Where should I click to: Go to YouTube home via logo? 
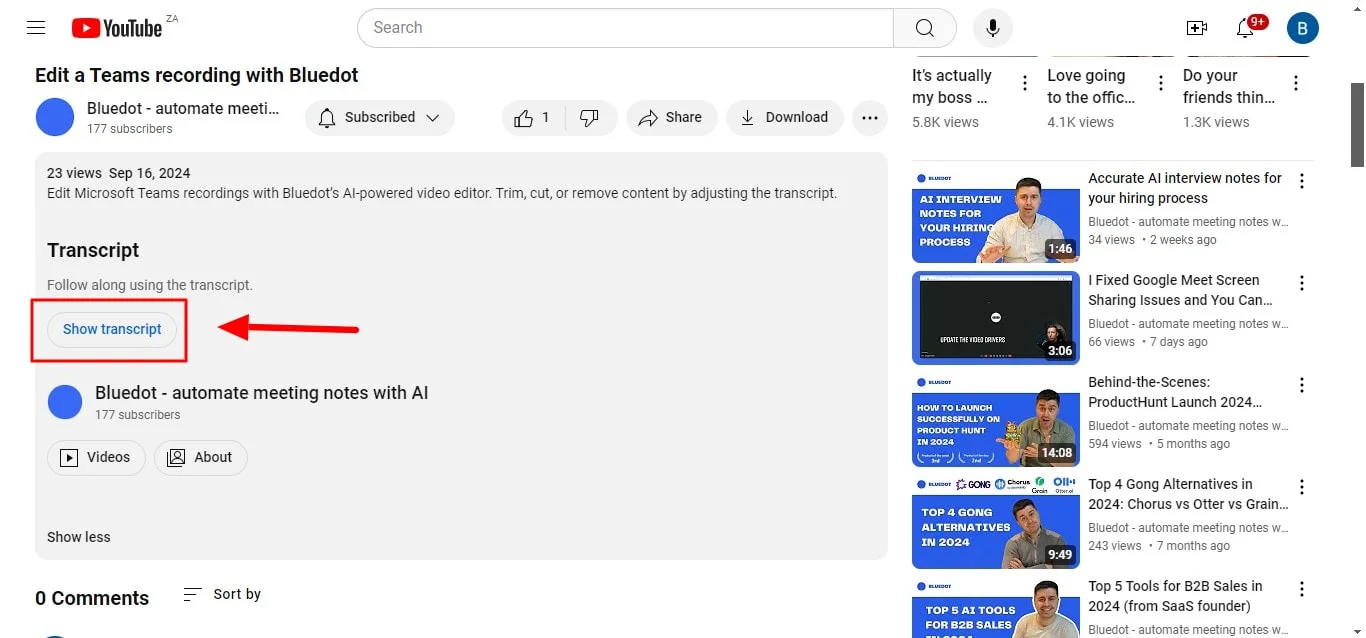117,28
